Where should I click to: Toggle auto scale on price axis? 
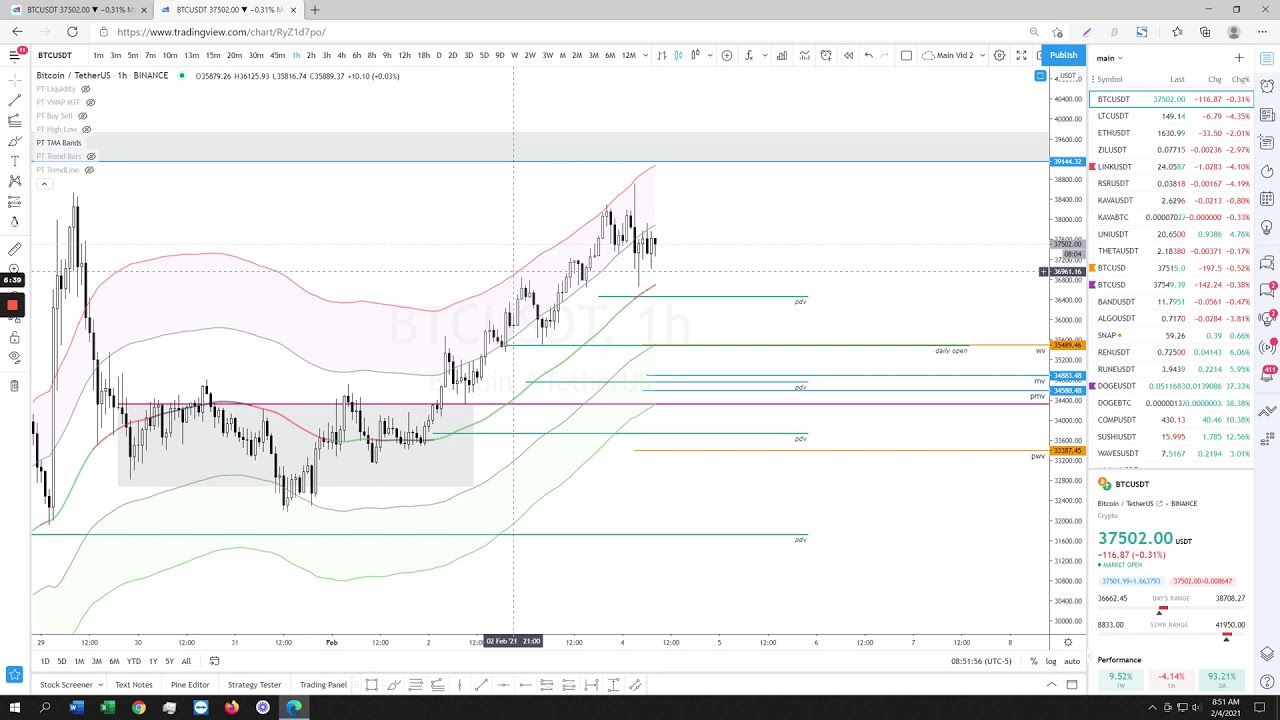click(1072, 661)
